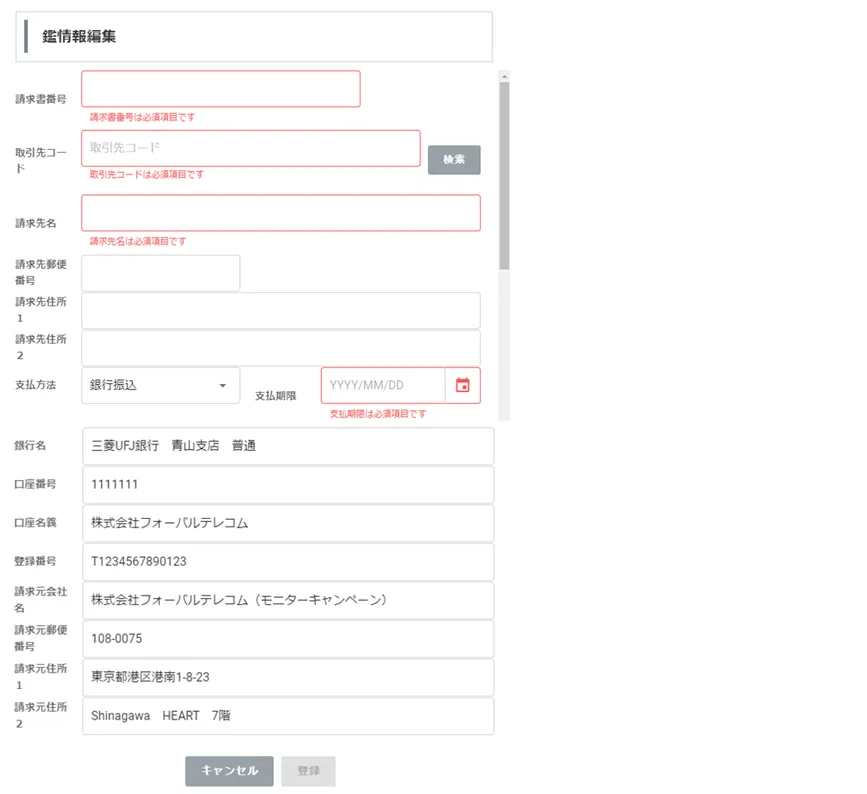Focus the 請求先名 input field
Viewport: 867px width, 794px height.
[281, 213]
